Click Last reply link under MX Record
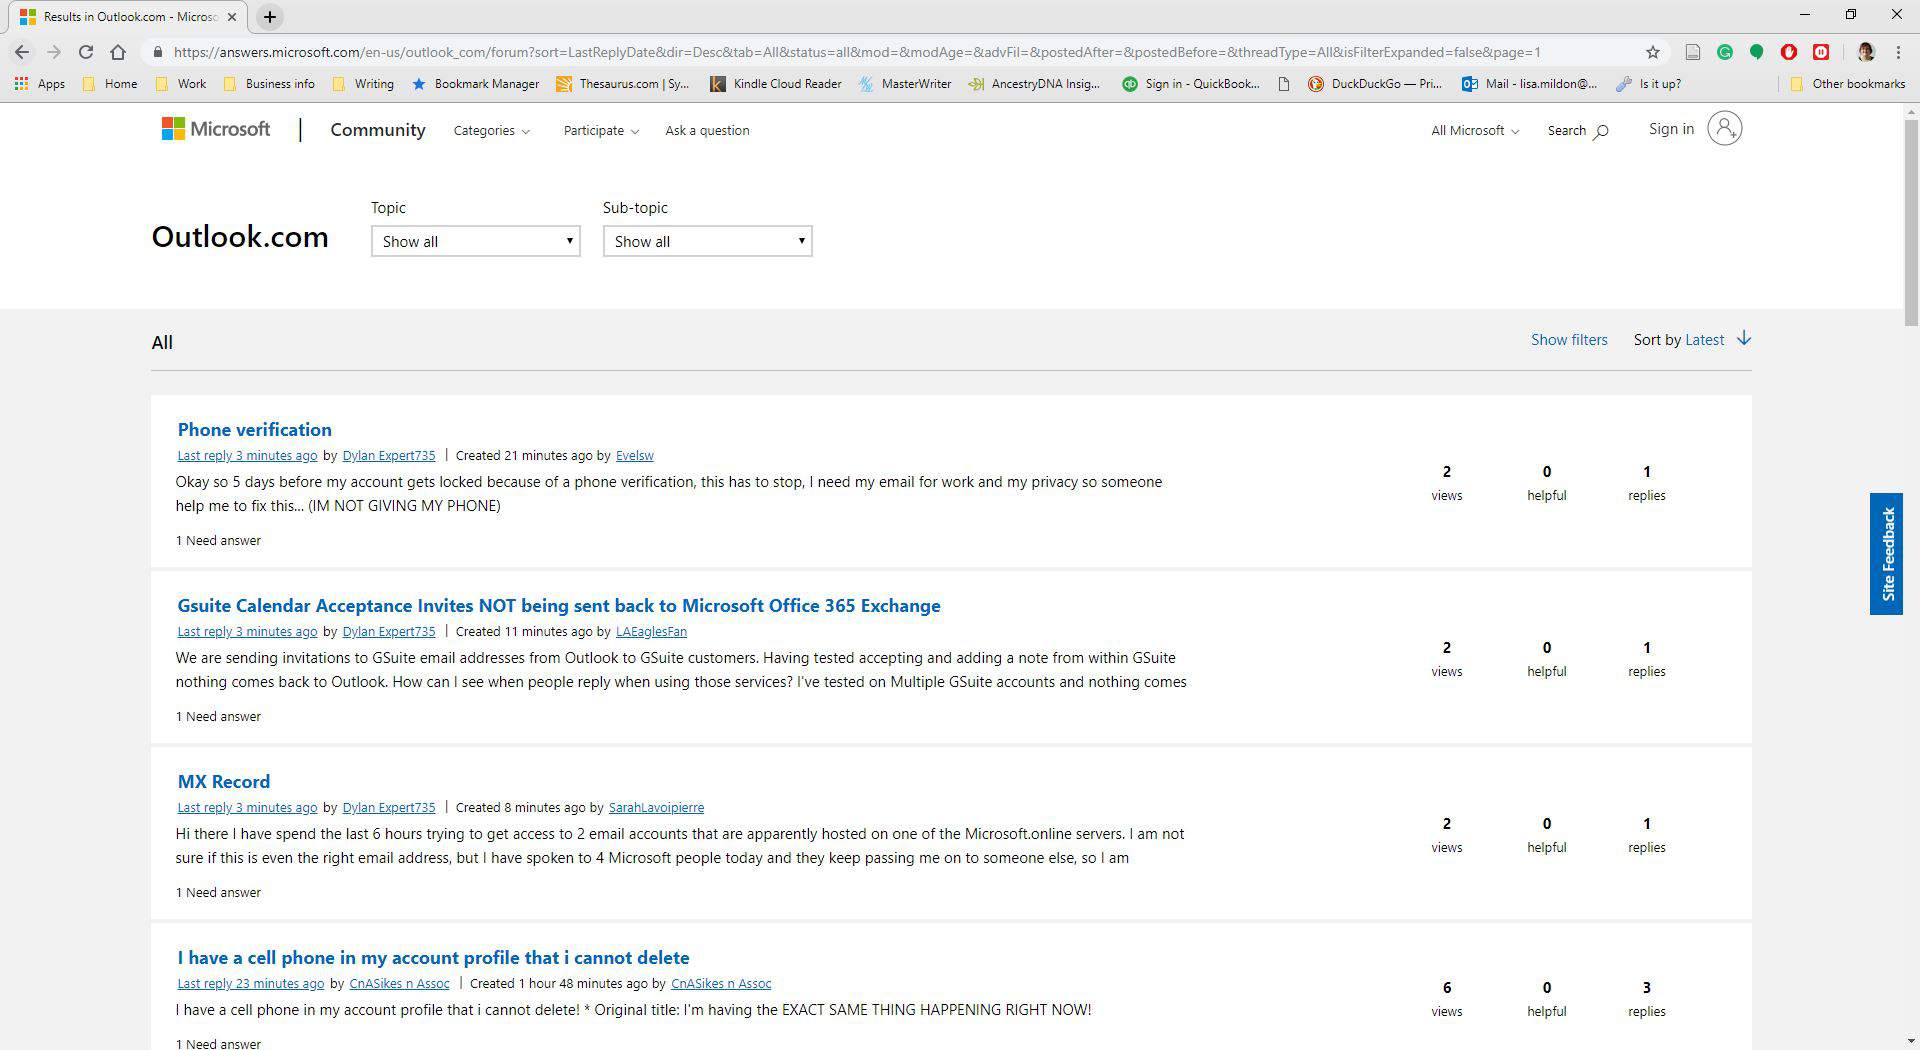This screenshot has height=1050, width=1920. [x=247, y=808]
